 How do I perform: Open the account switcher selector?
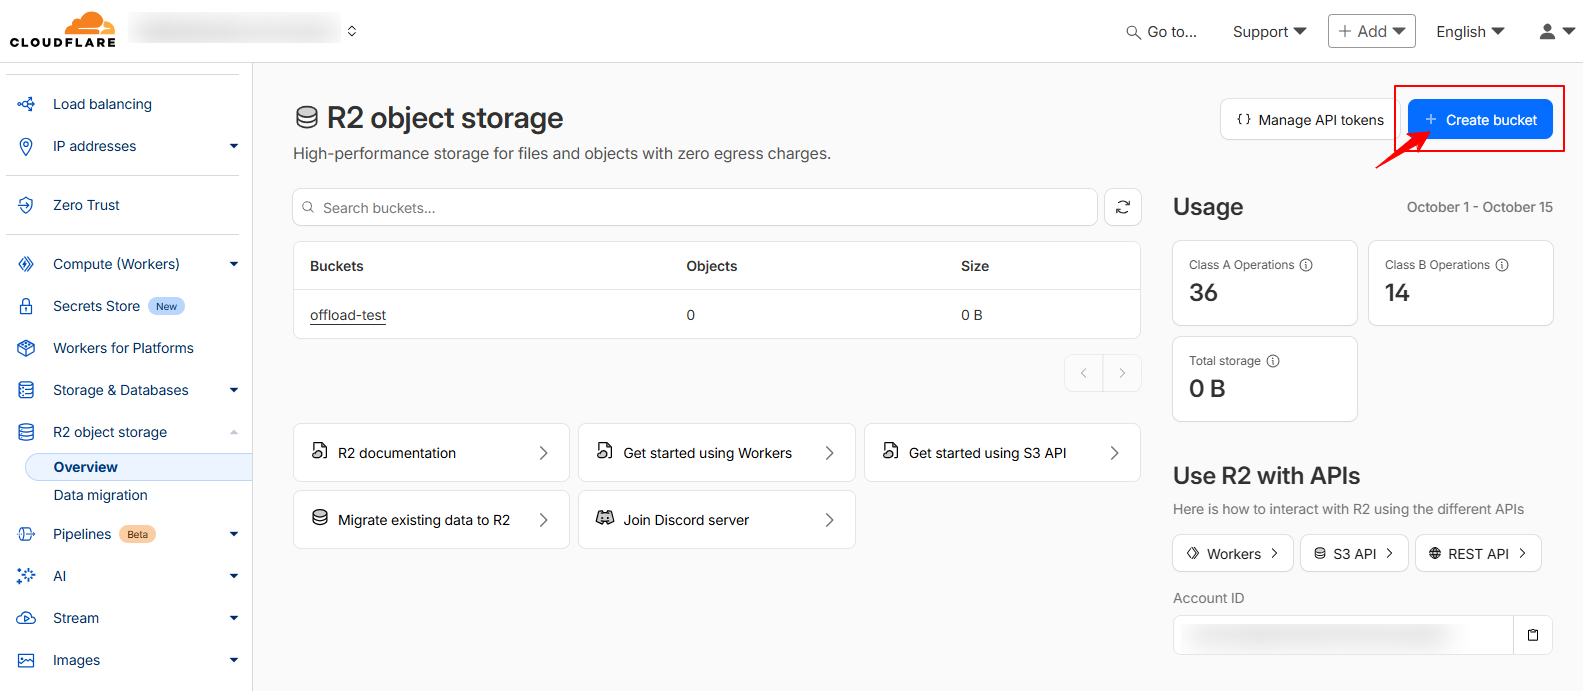point(352,31)
